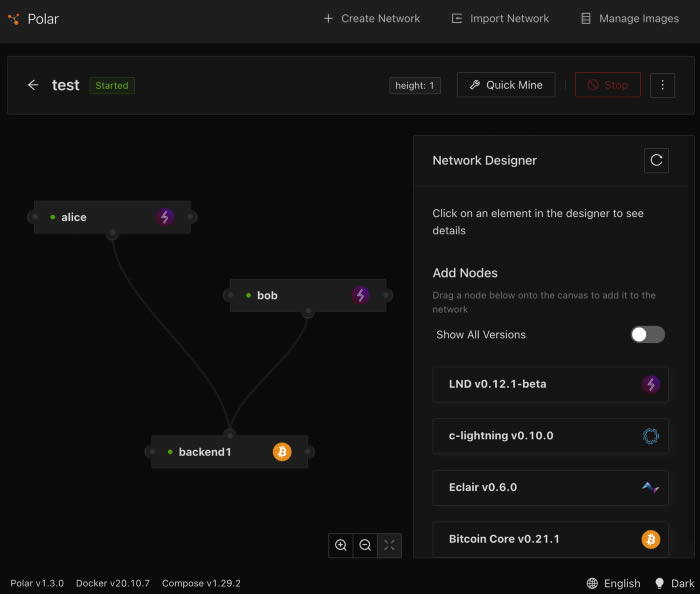
Task: Open Manage Images from top menu
Action: click(x=630, y=19)
